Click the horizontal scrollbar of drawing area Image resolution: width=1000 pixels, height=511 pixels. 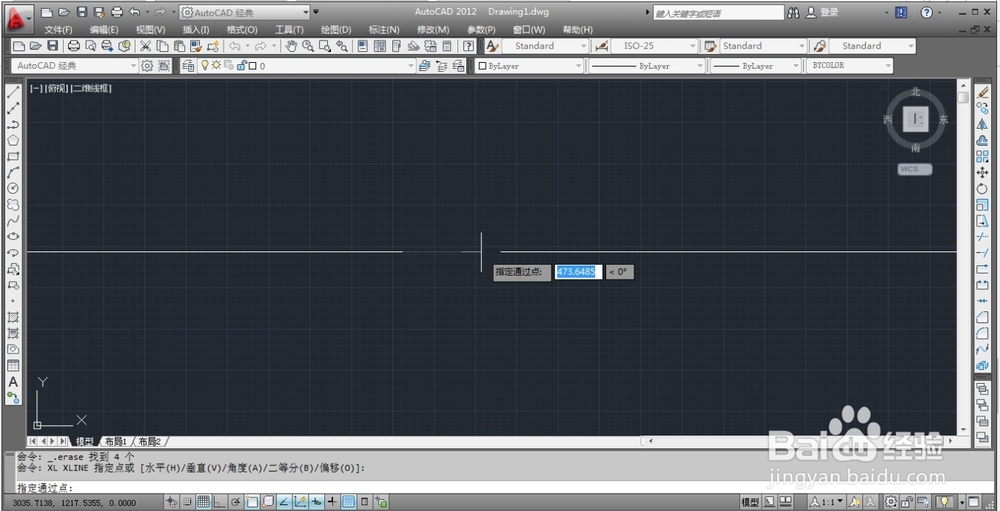[x=800, y=441]
